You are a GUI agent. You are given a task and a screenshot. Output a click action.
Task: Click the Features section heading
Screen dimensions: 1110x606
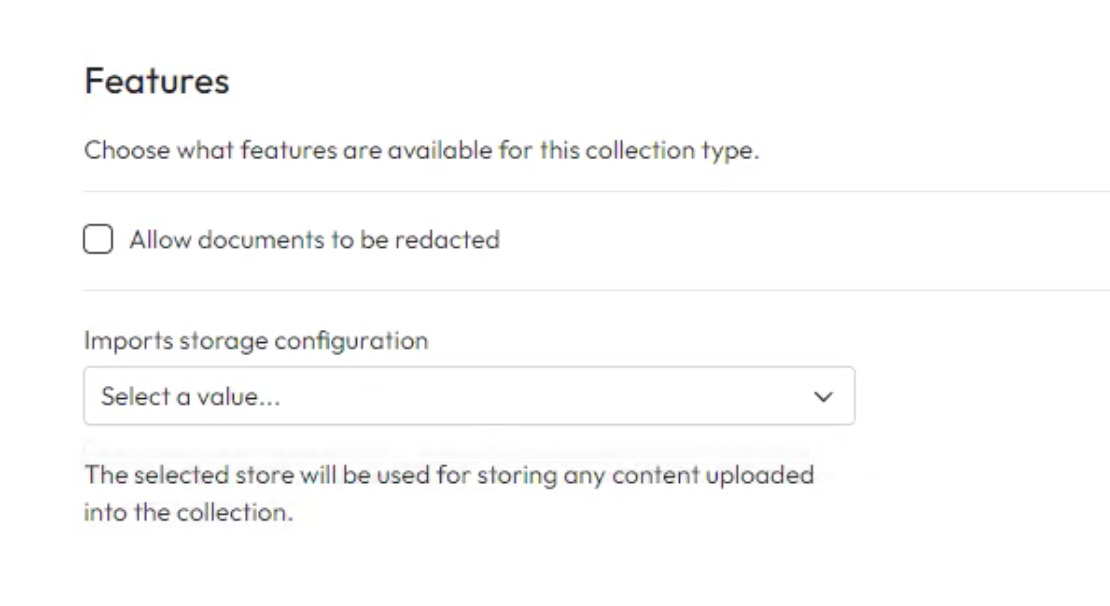point(157,81)
